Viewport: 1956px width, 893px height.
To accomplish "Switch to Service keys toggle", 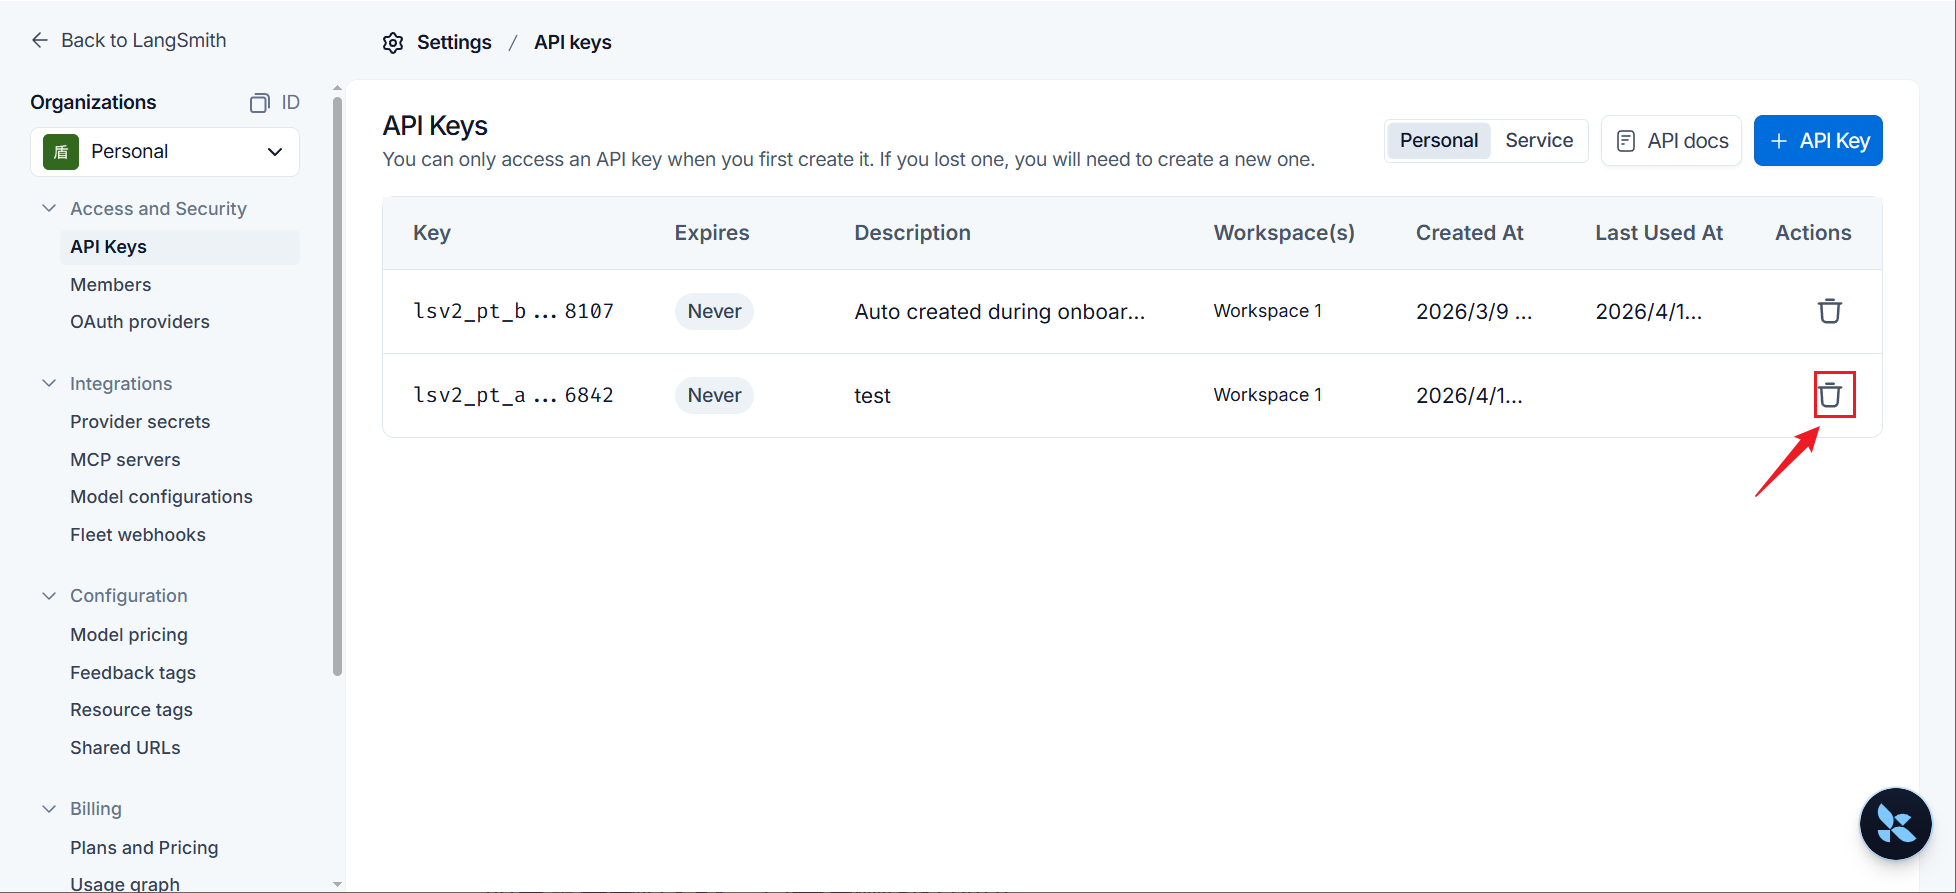I will [x=1539, y=141].
